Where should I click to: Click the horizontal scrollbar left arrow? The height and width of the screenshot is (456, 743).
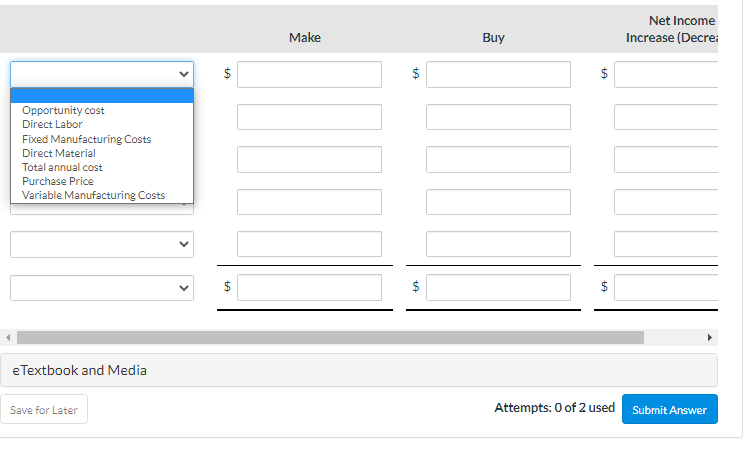pyautogui.click(x=8, y=337)
